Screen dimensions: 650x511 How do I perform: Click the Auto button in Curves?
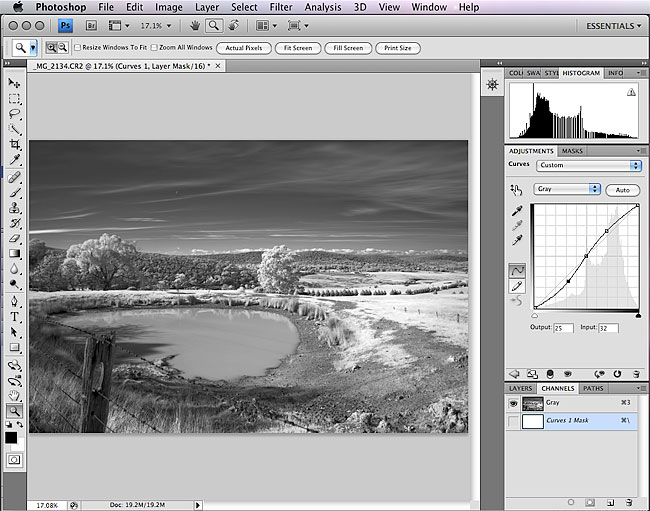coord(623,189)
